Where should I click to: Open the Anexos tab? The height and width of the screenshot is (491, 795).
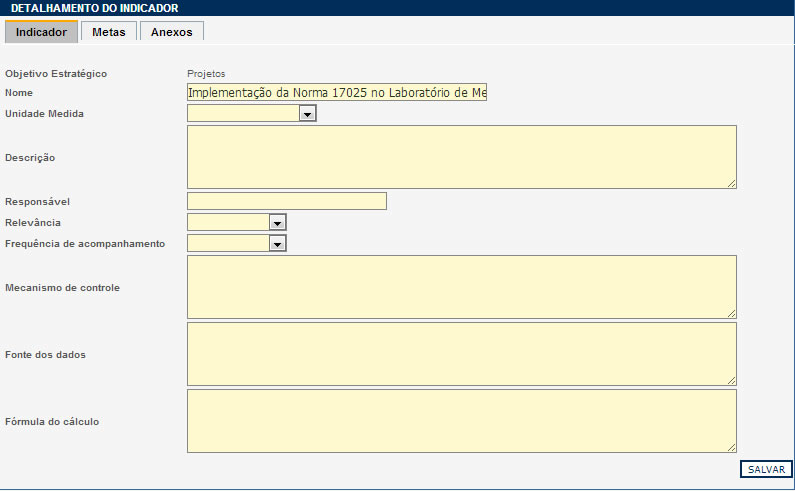point(171,32)
